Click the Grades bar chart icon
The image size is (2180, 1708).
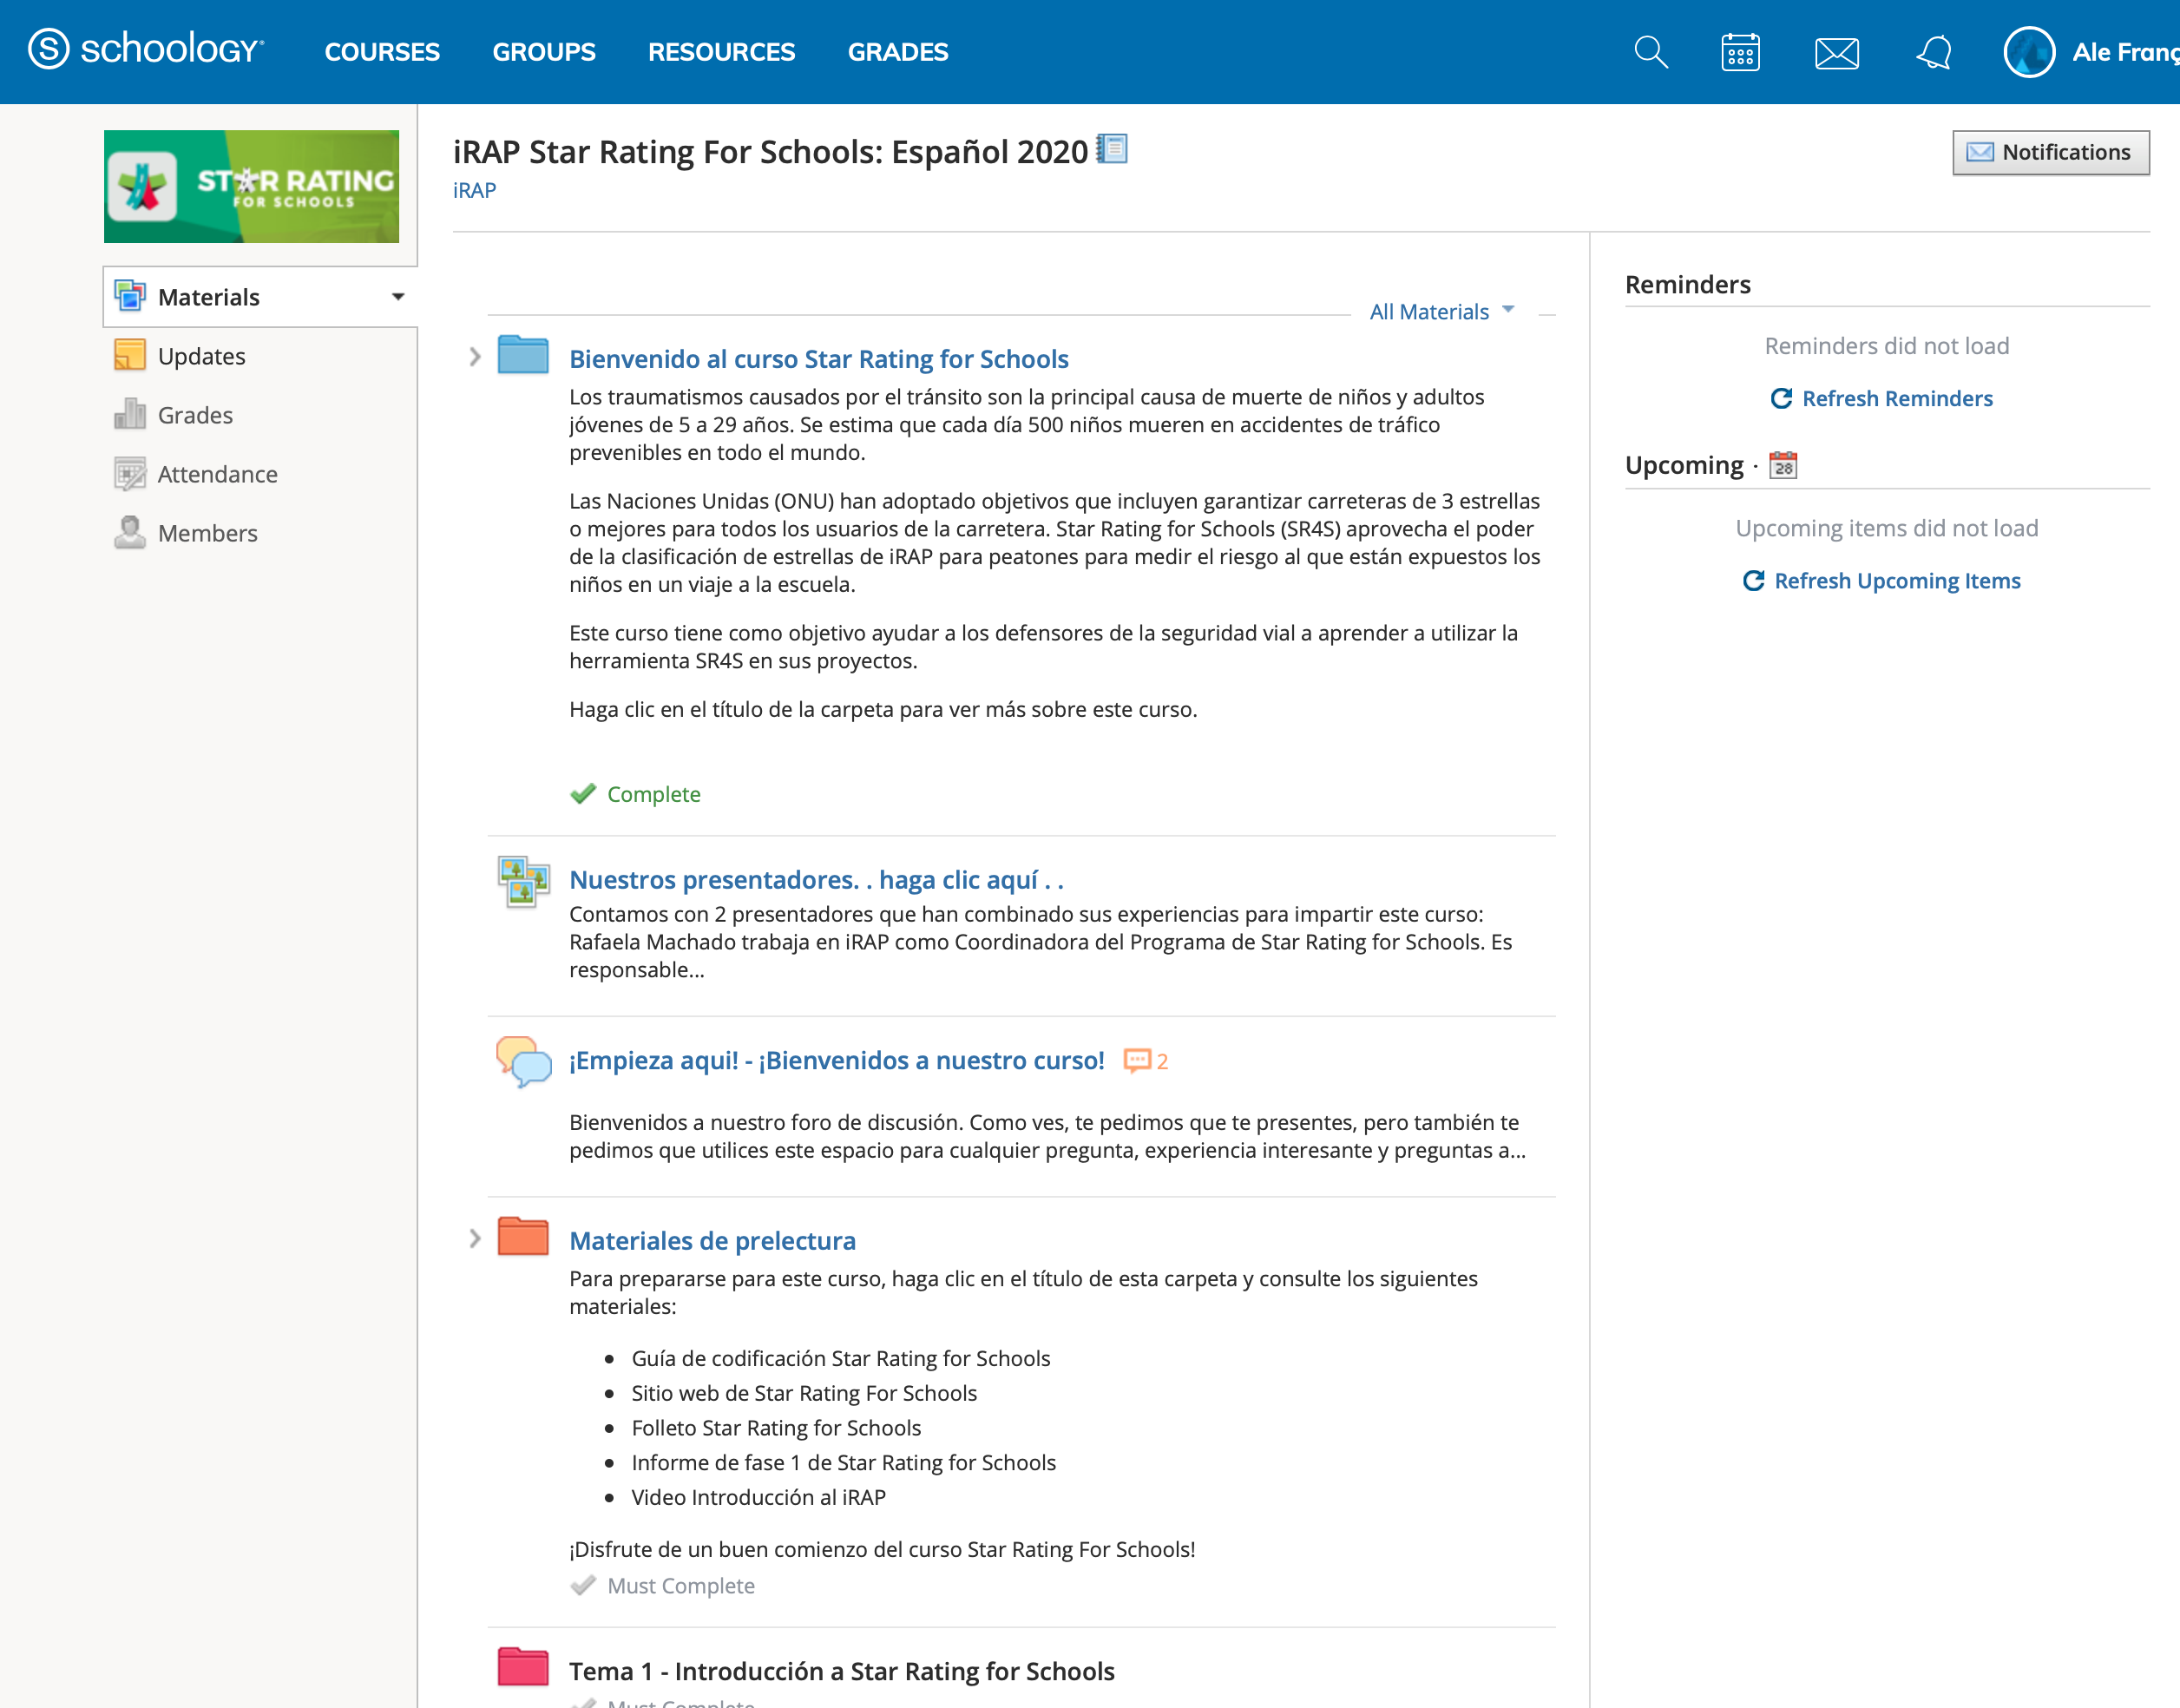point(130,414)
